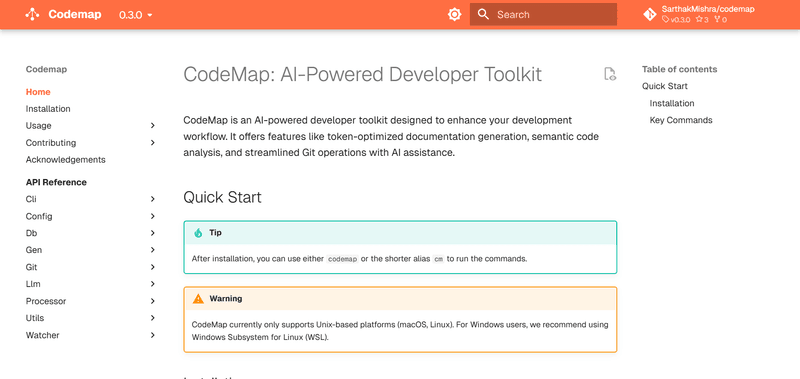Click the Quick Start heading
Viewport: 800px width, 379px height.
[x=222, y=197]
